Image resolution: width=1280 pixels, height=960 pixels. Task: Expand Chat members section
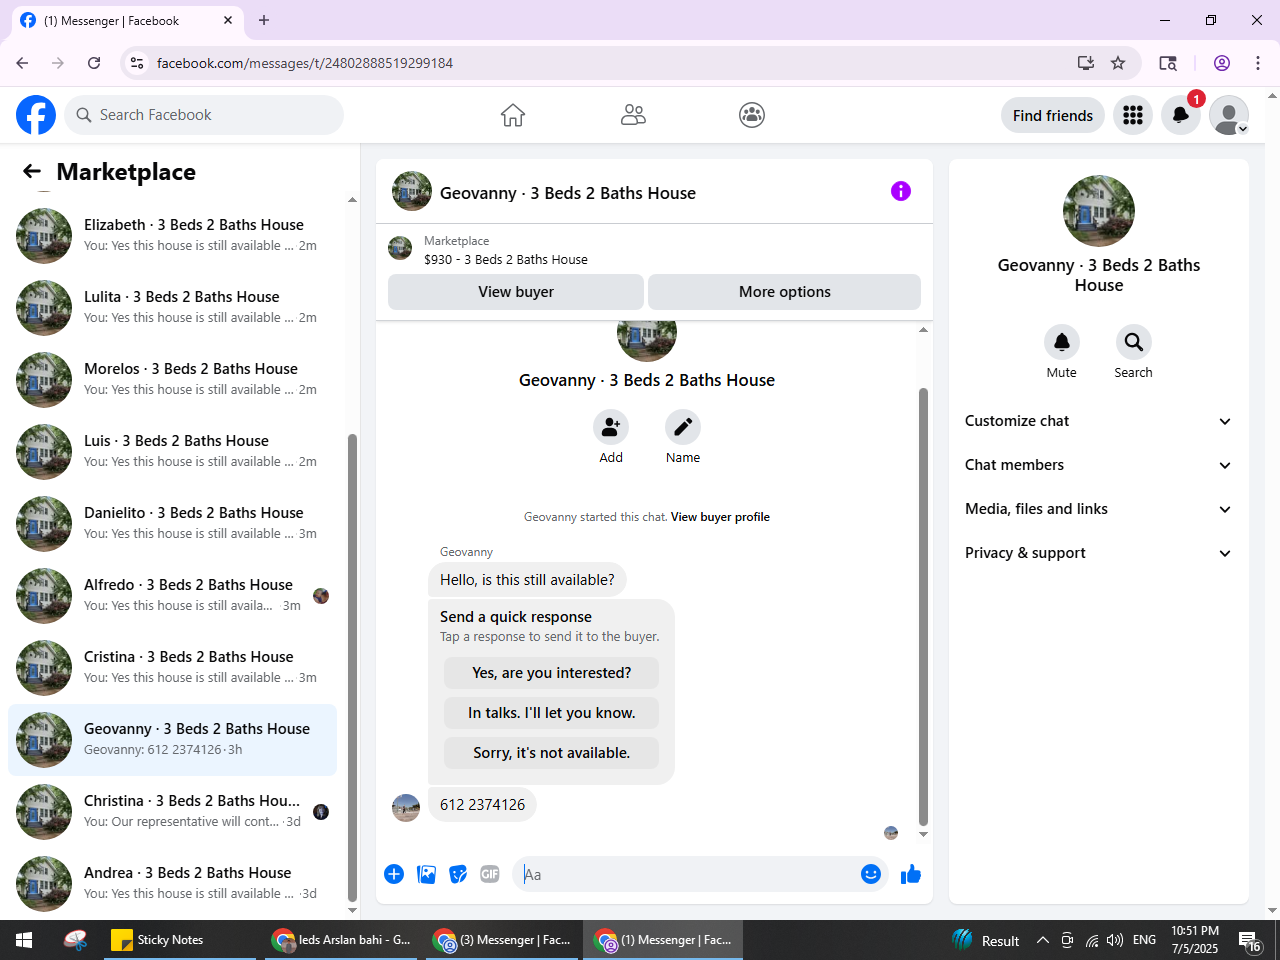pyautogui.click(x=1099, y=465)
